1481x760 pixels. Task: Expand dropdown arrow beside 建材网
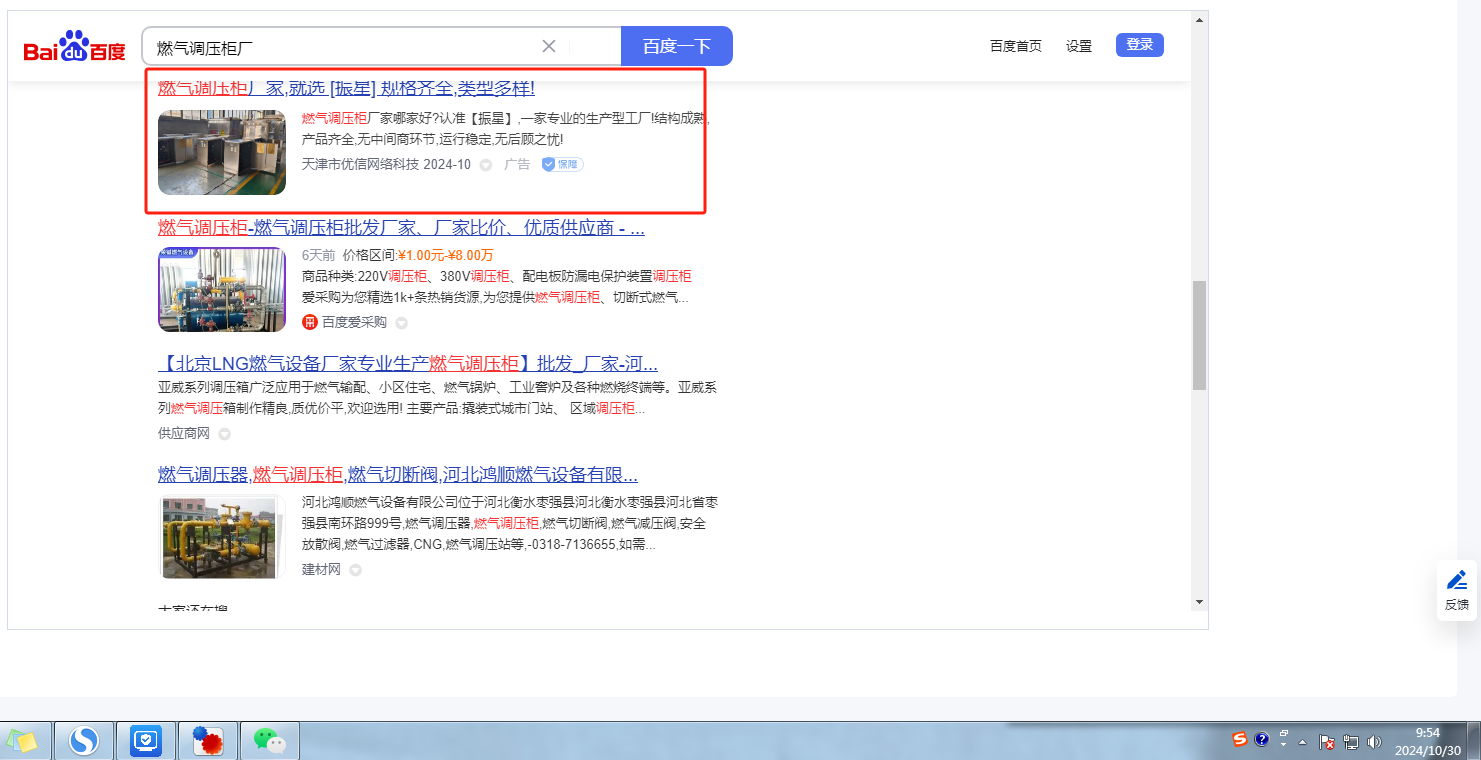[355, 570]
